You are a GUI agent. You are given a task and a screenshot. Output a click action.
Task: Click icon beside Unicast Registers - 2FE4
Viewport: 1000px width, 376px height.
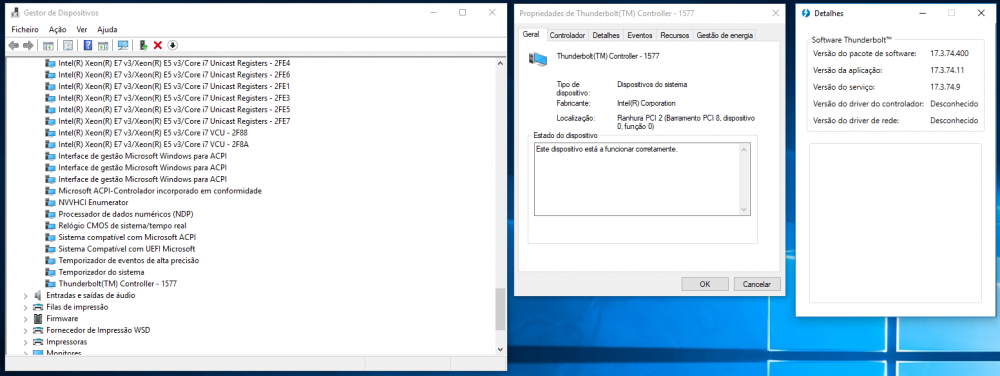coord(51,63)
